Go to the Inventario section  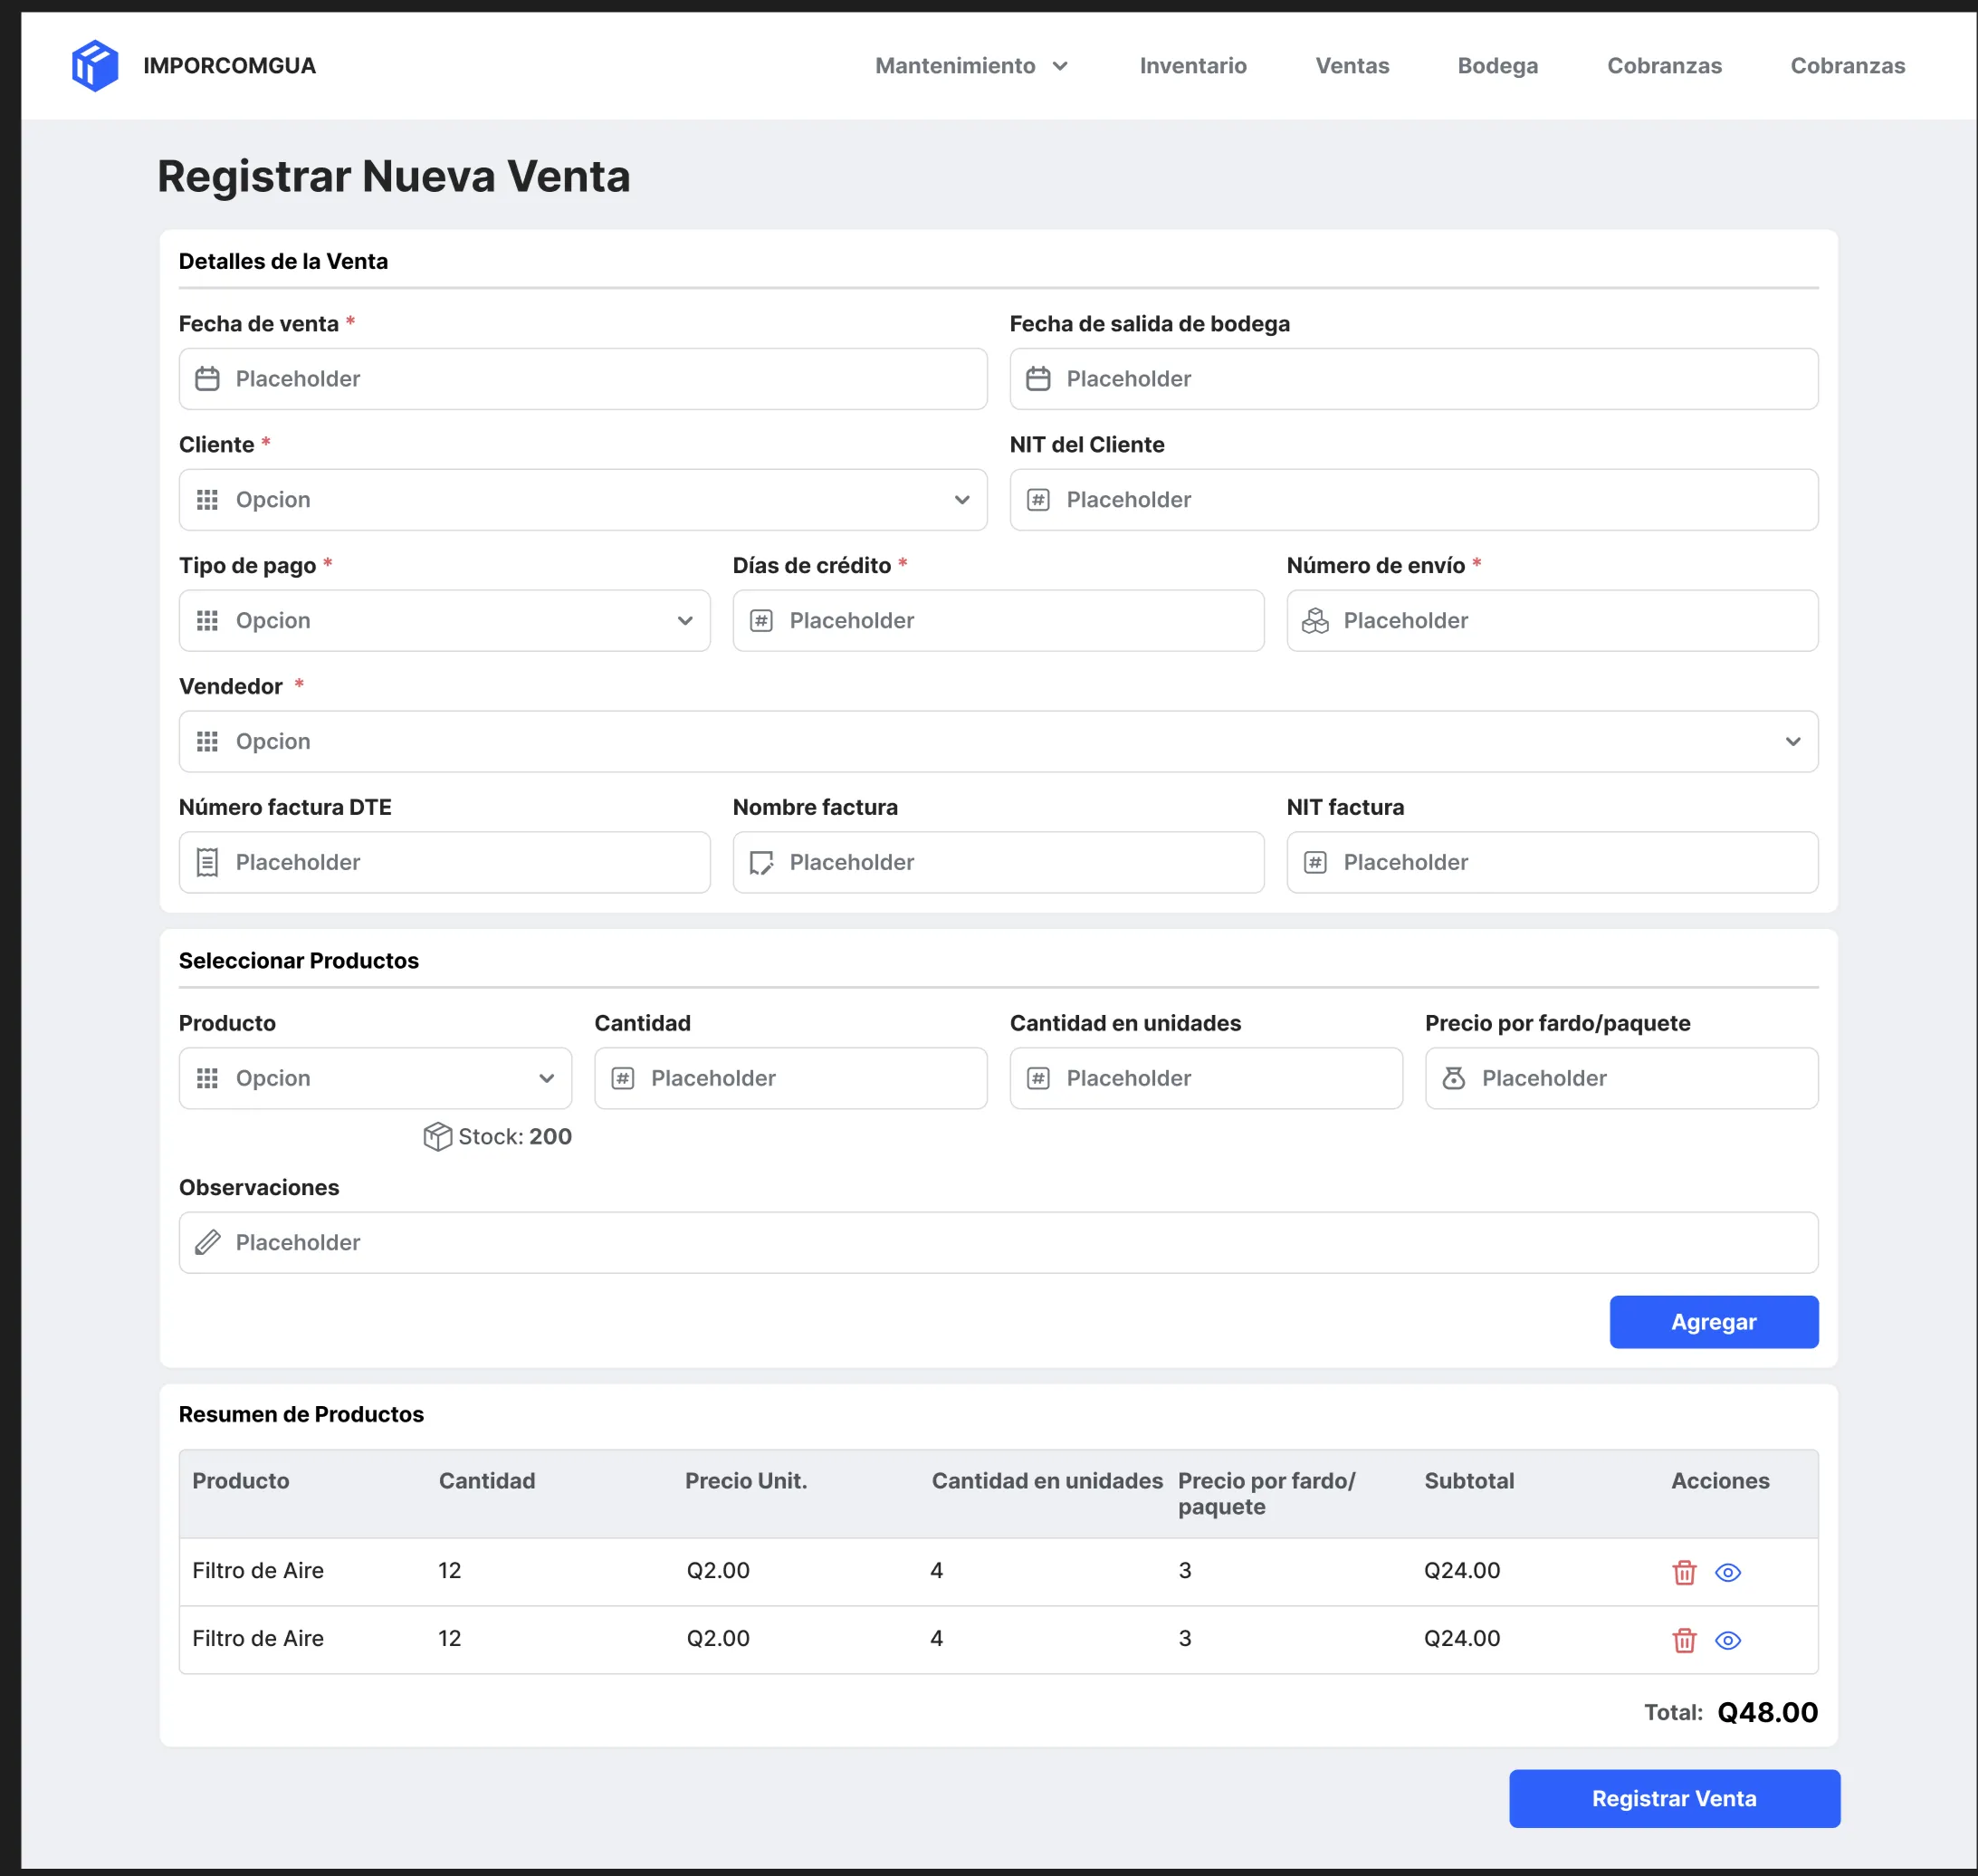[1192, 66]
